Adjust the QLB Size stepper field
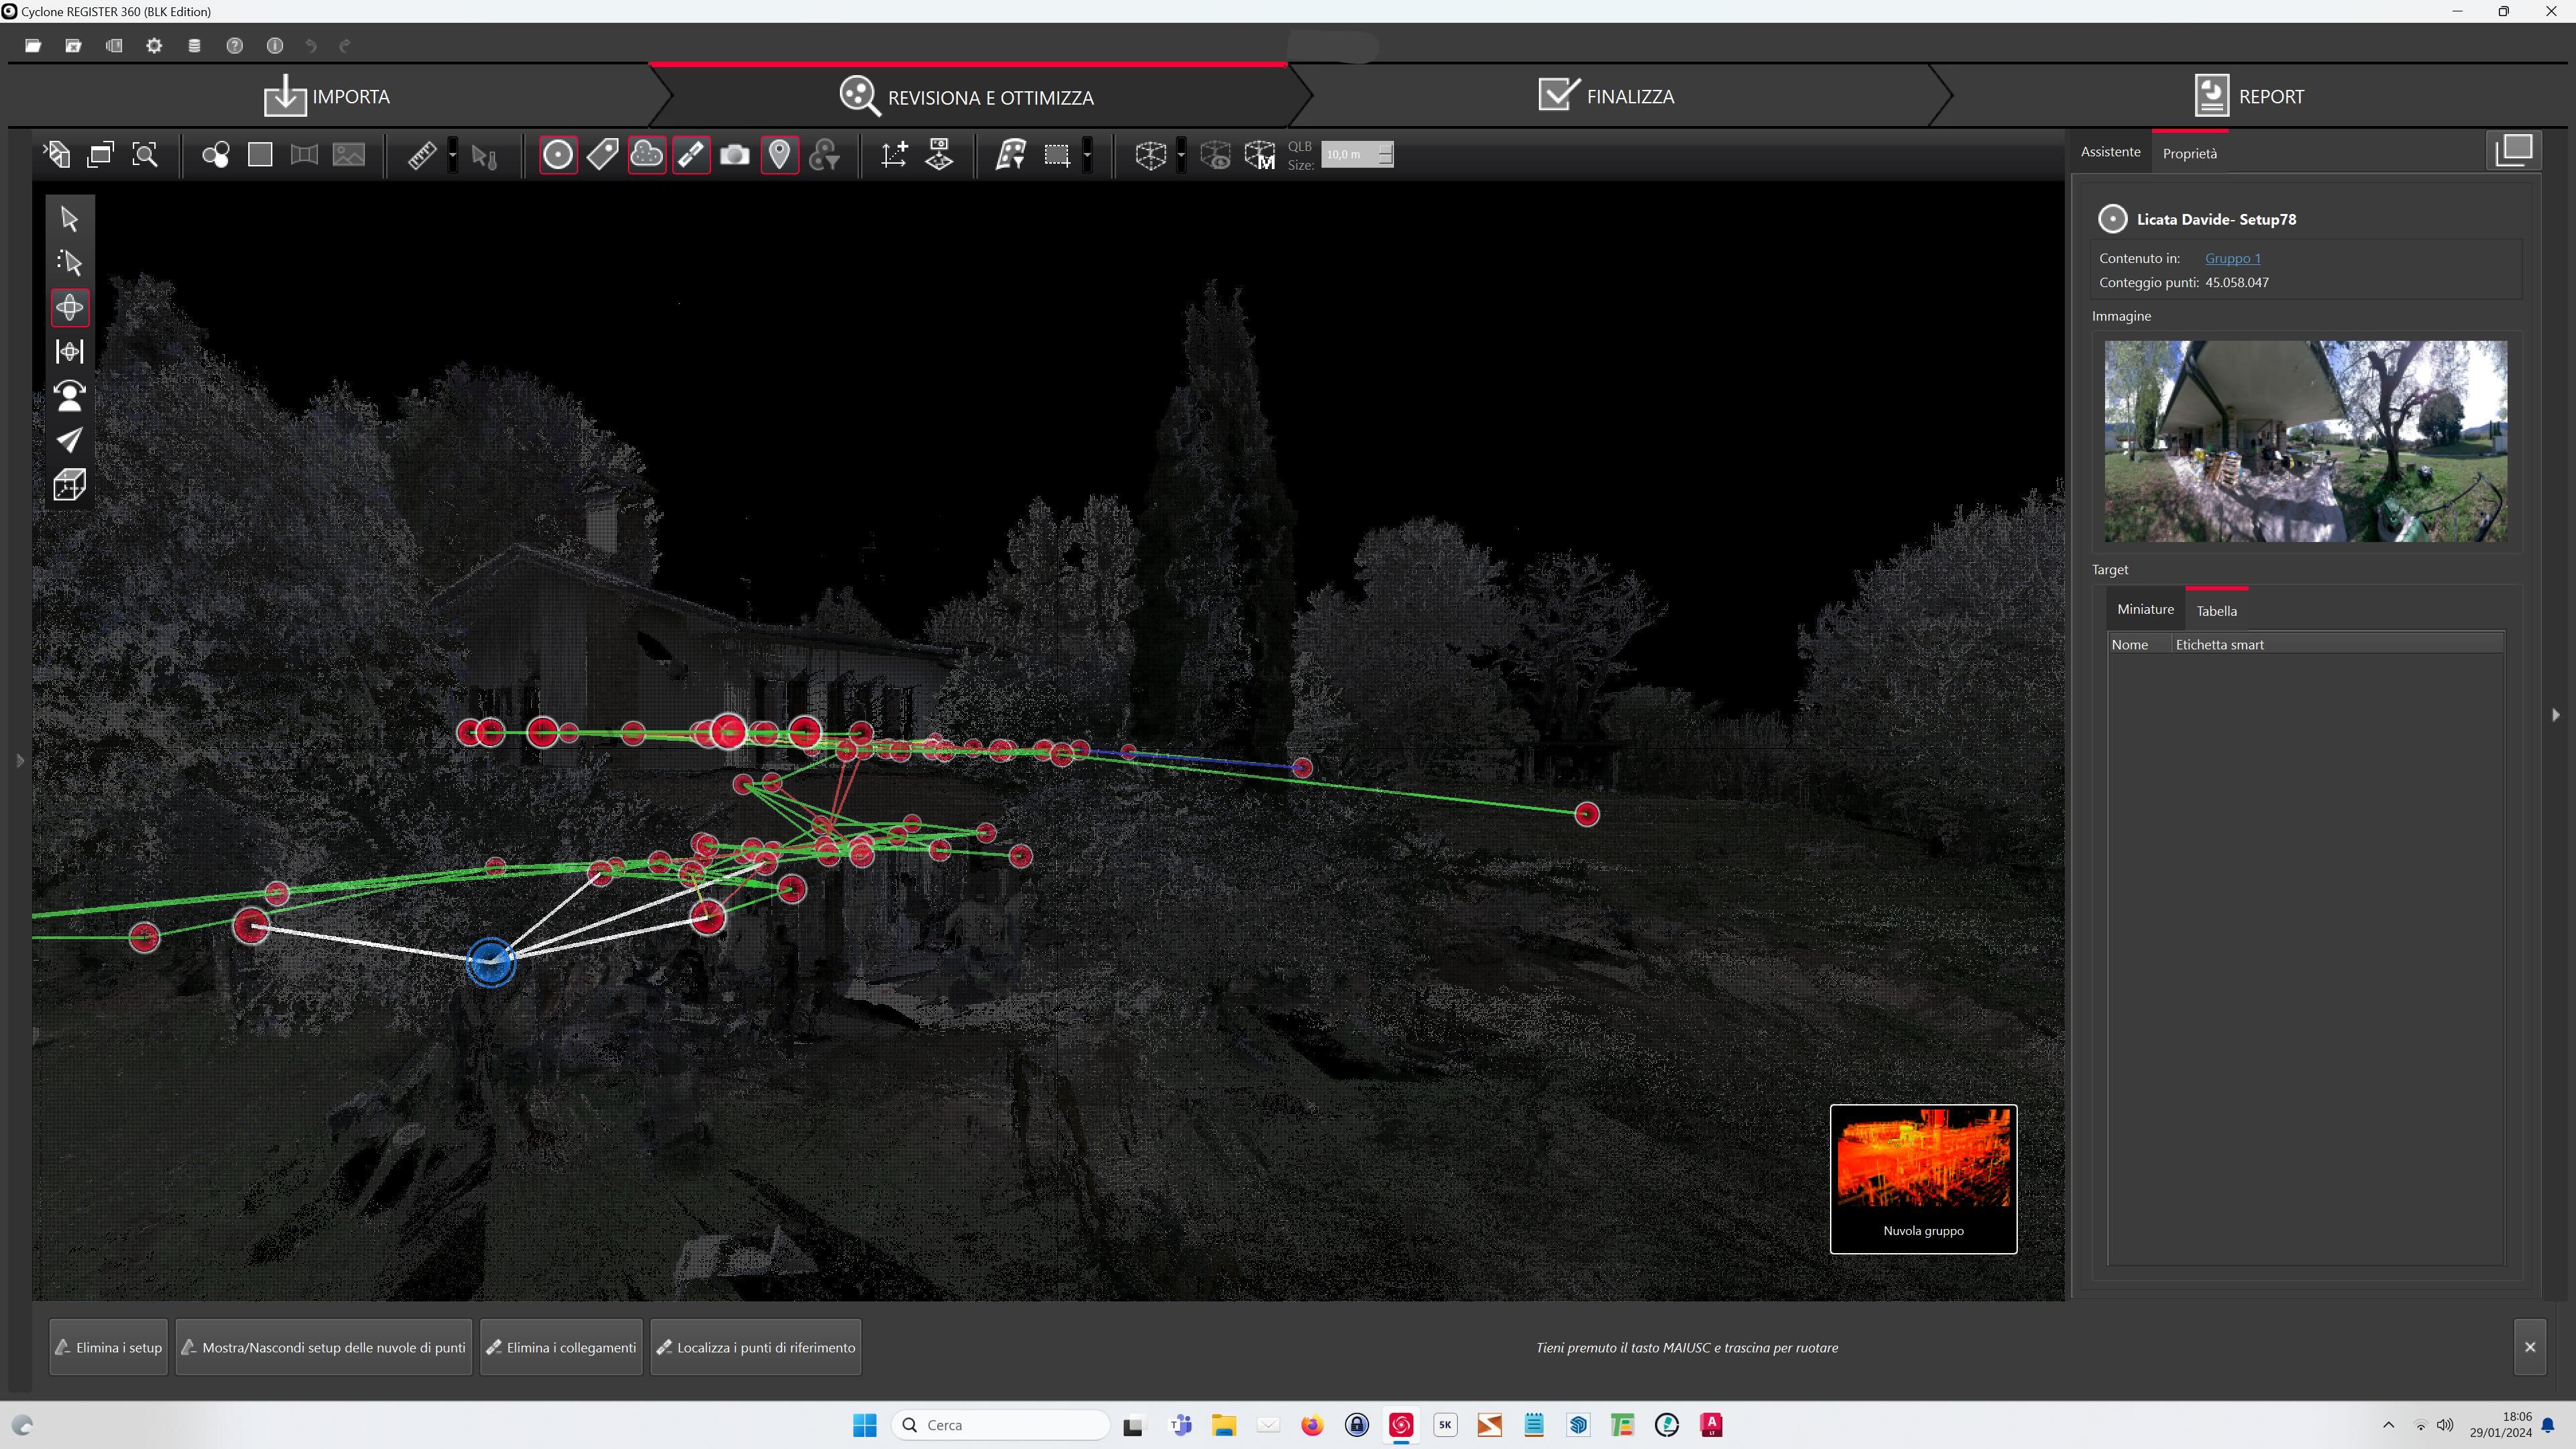The width and height of the screenshot is (2576, 1449). (1357, 155)
